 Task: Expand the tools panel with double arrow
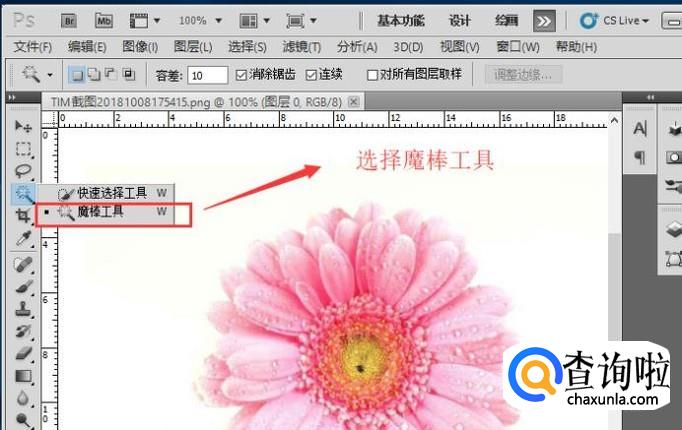(x=12, y=97)
